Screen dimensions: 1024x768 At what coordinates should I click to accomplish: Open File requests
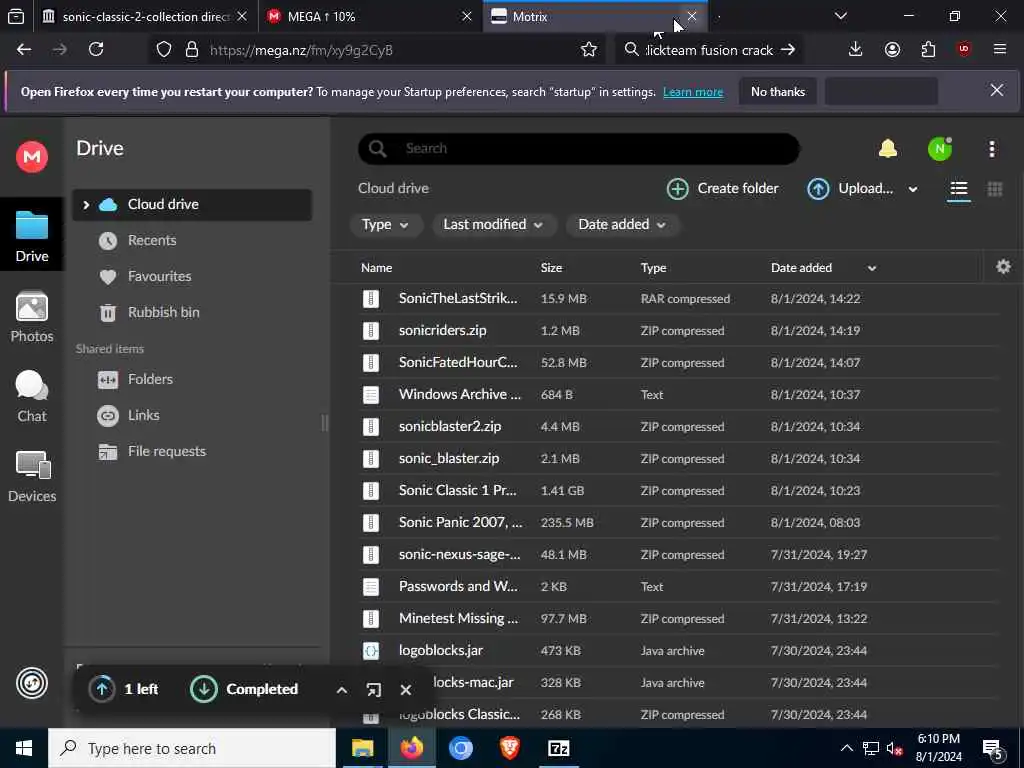[167, 451]
